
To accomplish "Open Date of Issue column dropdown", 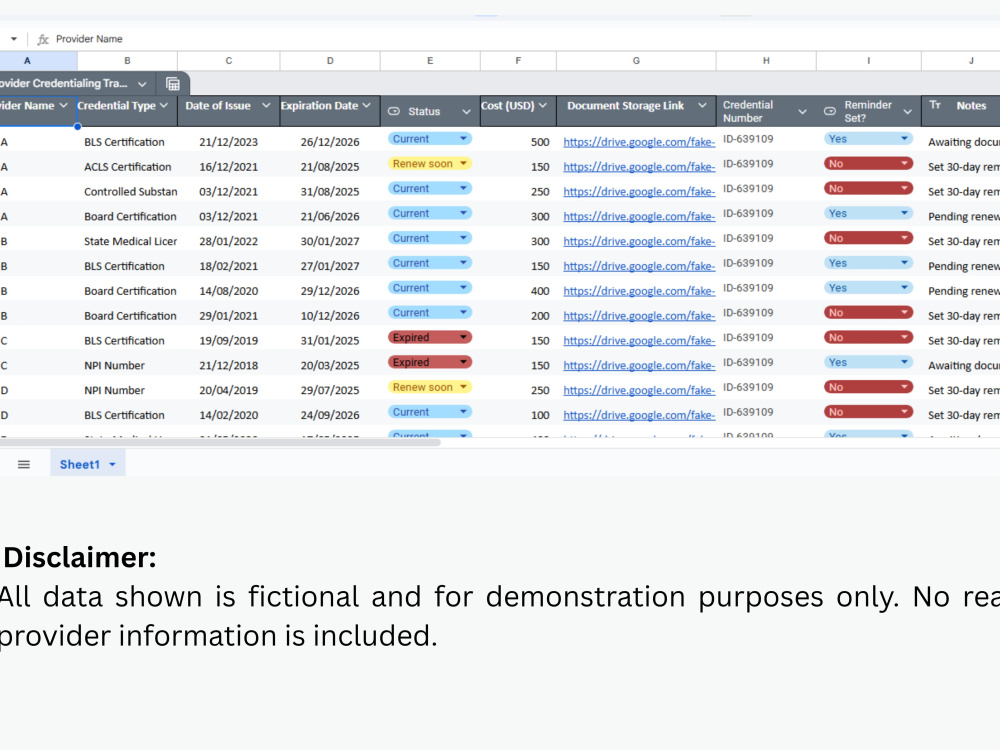I will (x=266, y=105).
